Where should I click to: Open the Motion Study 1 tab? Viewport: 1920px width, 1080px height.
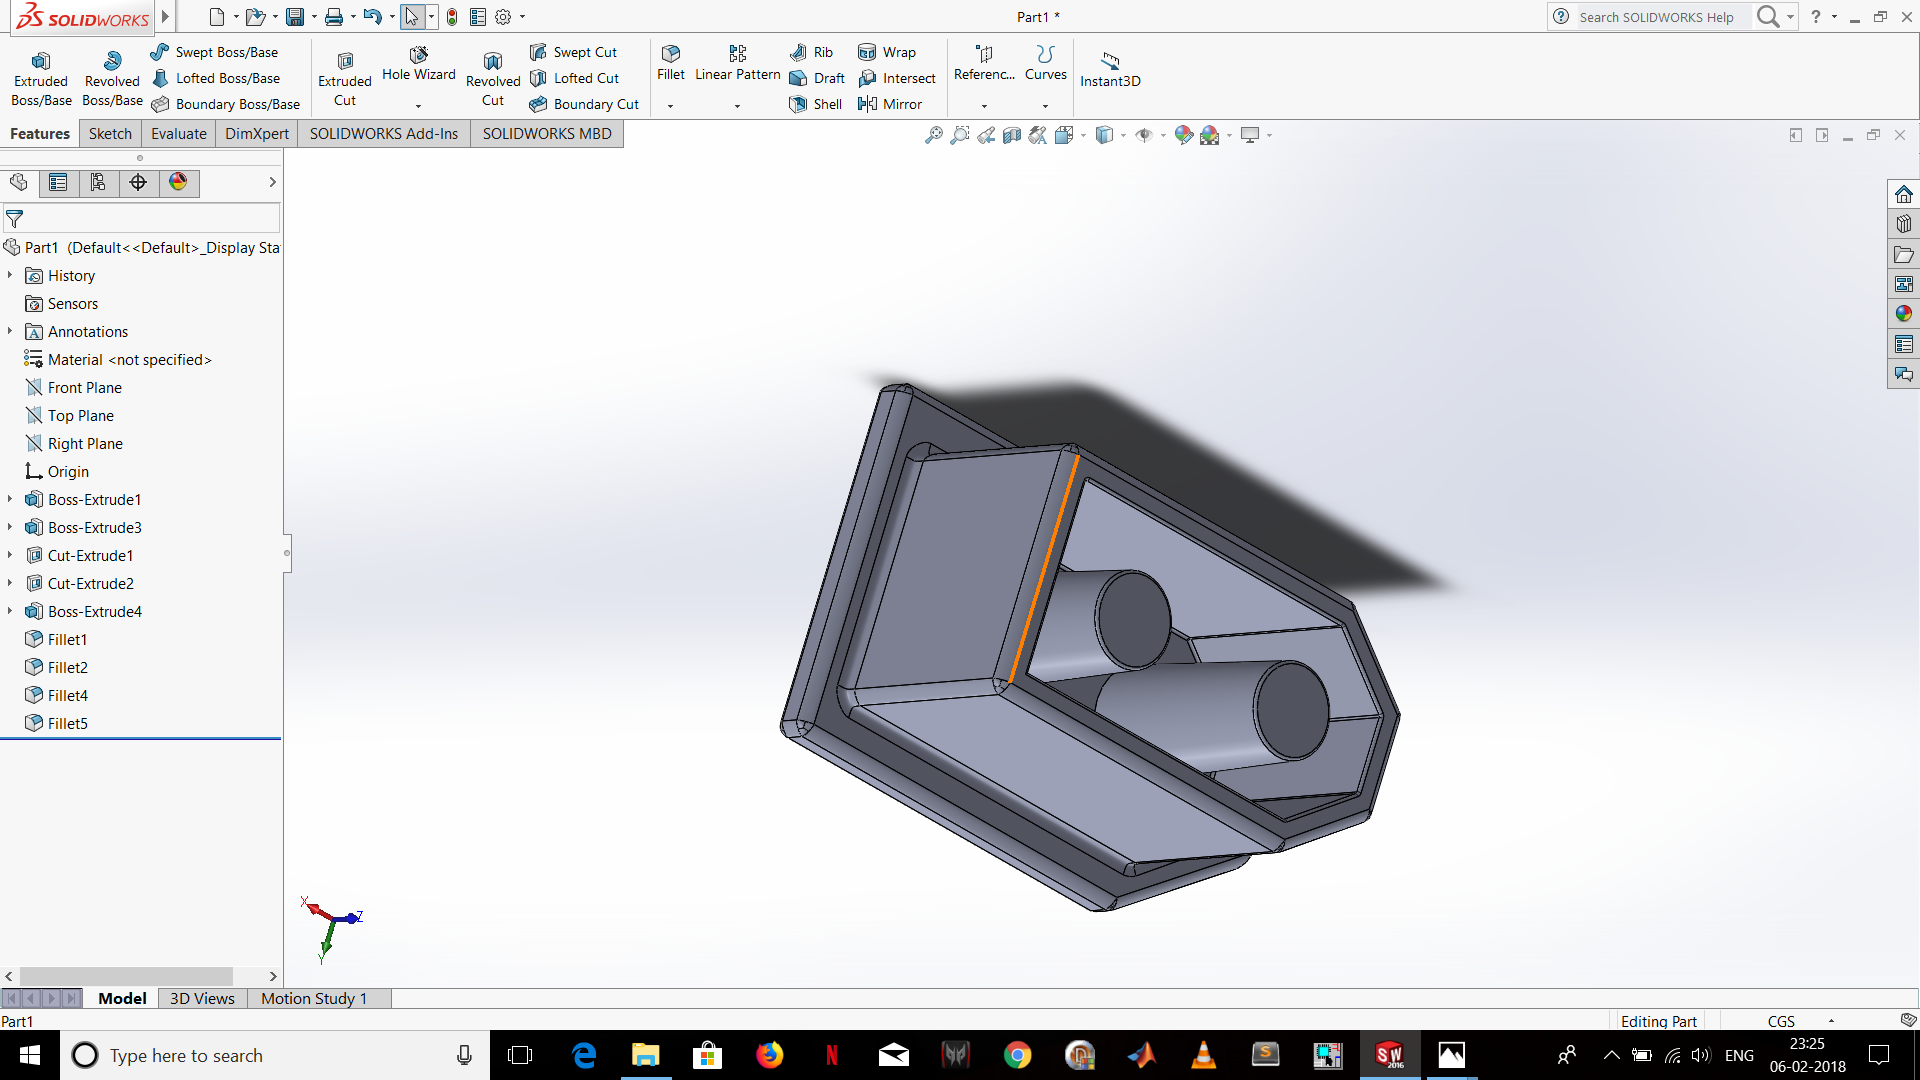314,998
